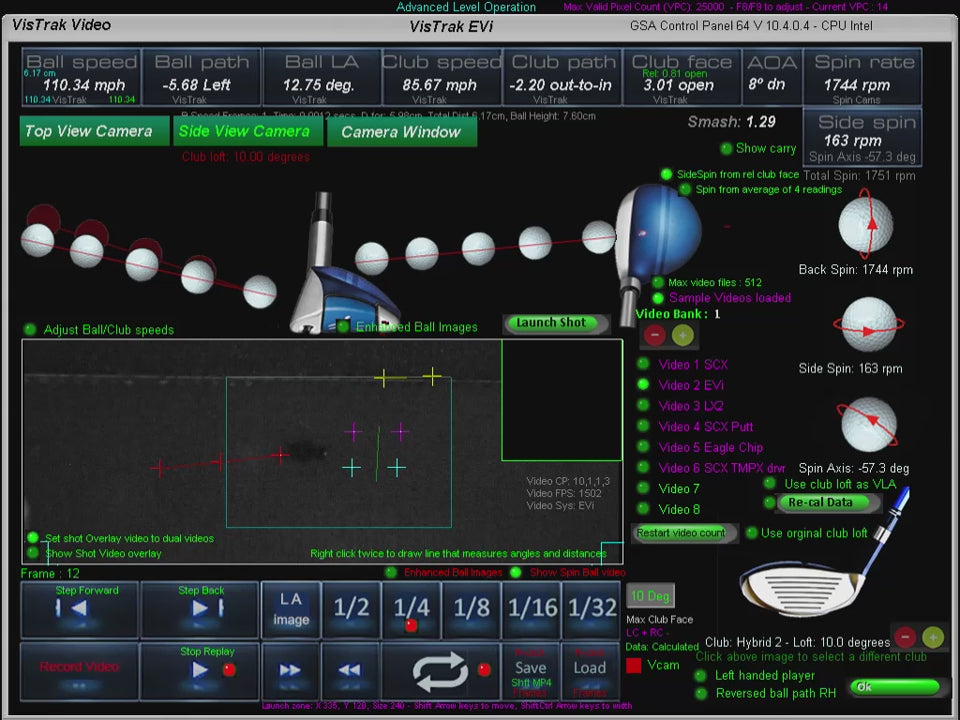Image resolution: width=960 pixels, height=720 pixels.
Task: Toggle Spin from average of 4 readings
Action: click(x=685, y=190)
